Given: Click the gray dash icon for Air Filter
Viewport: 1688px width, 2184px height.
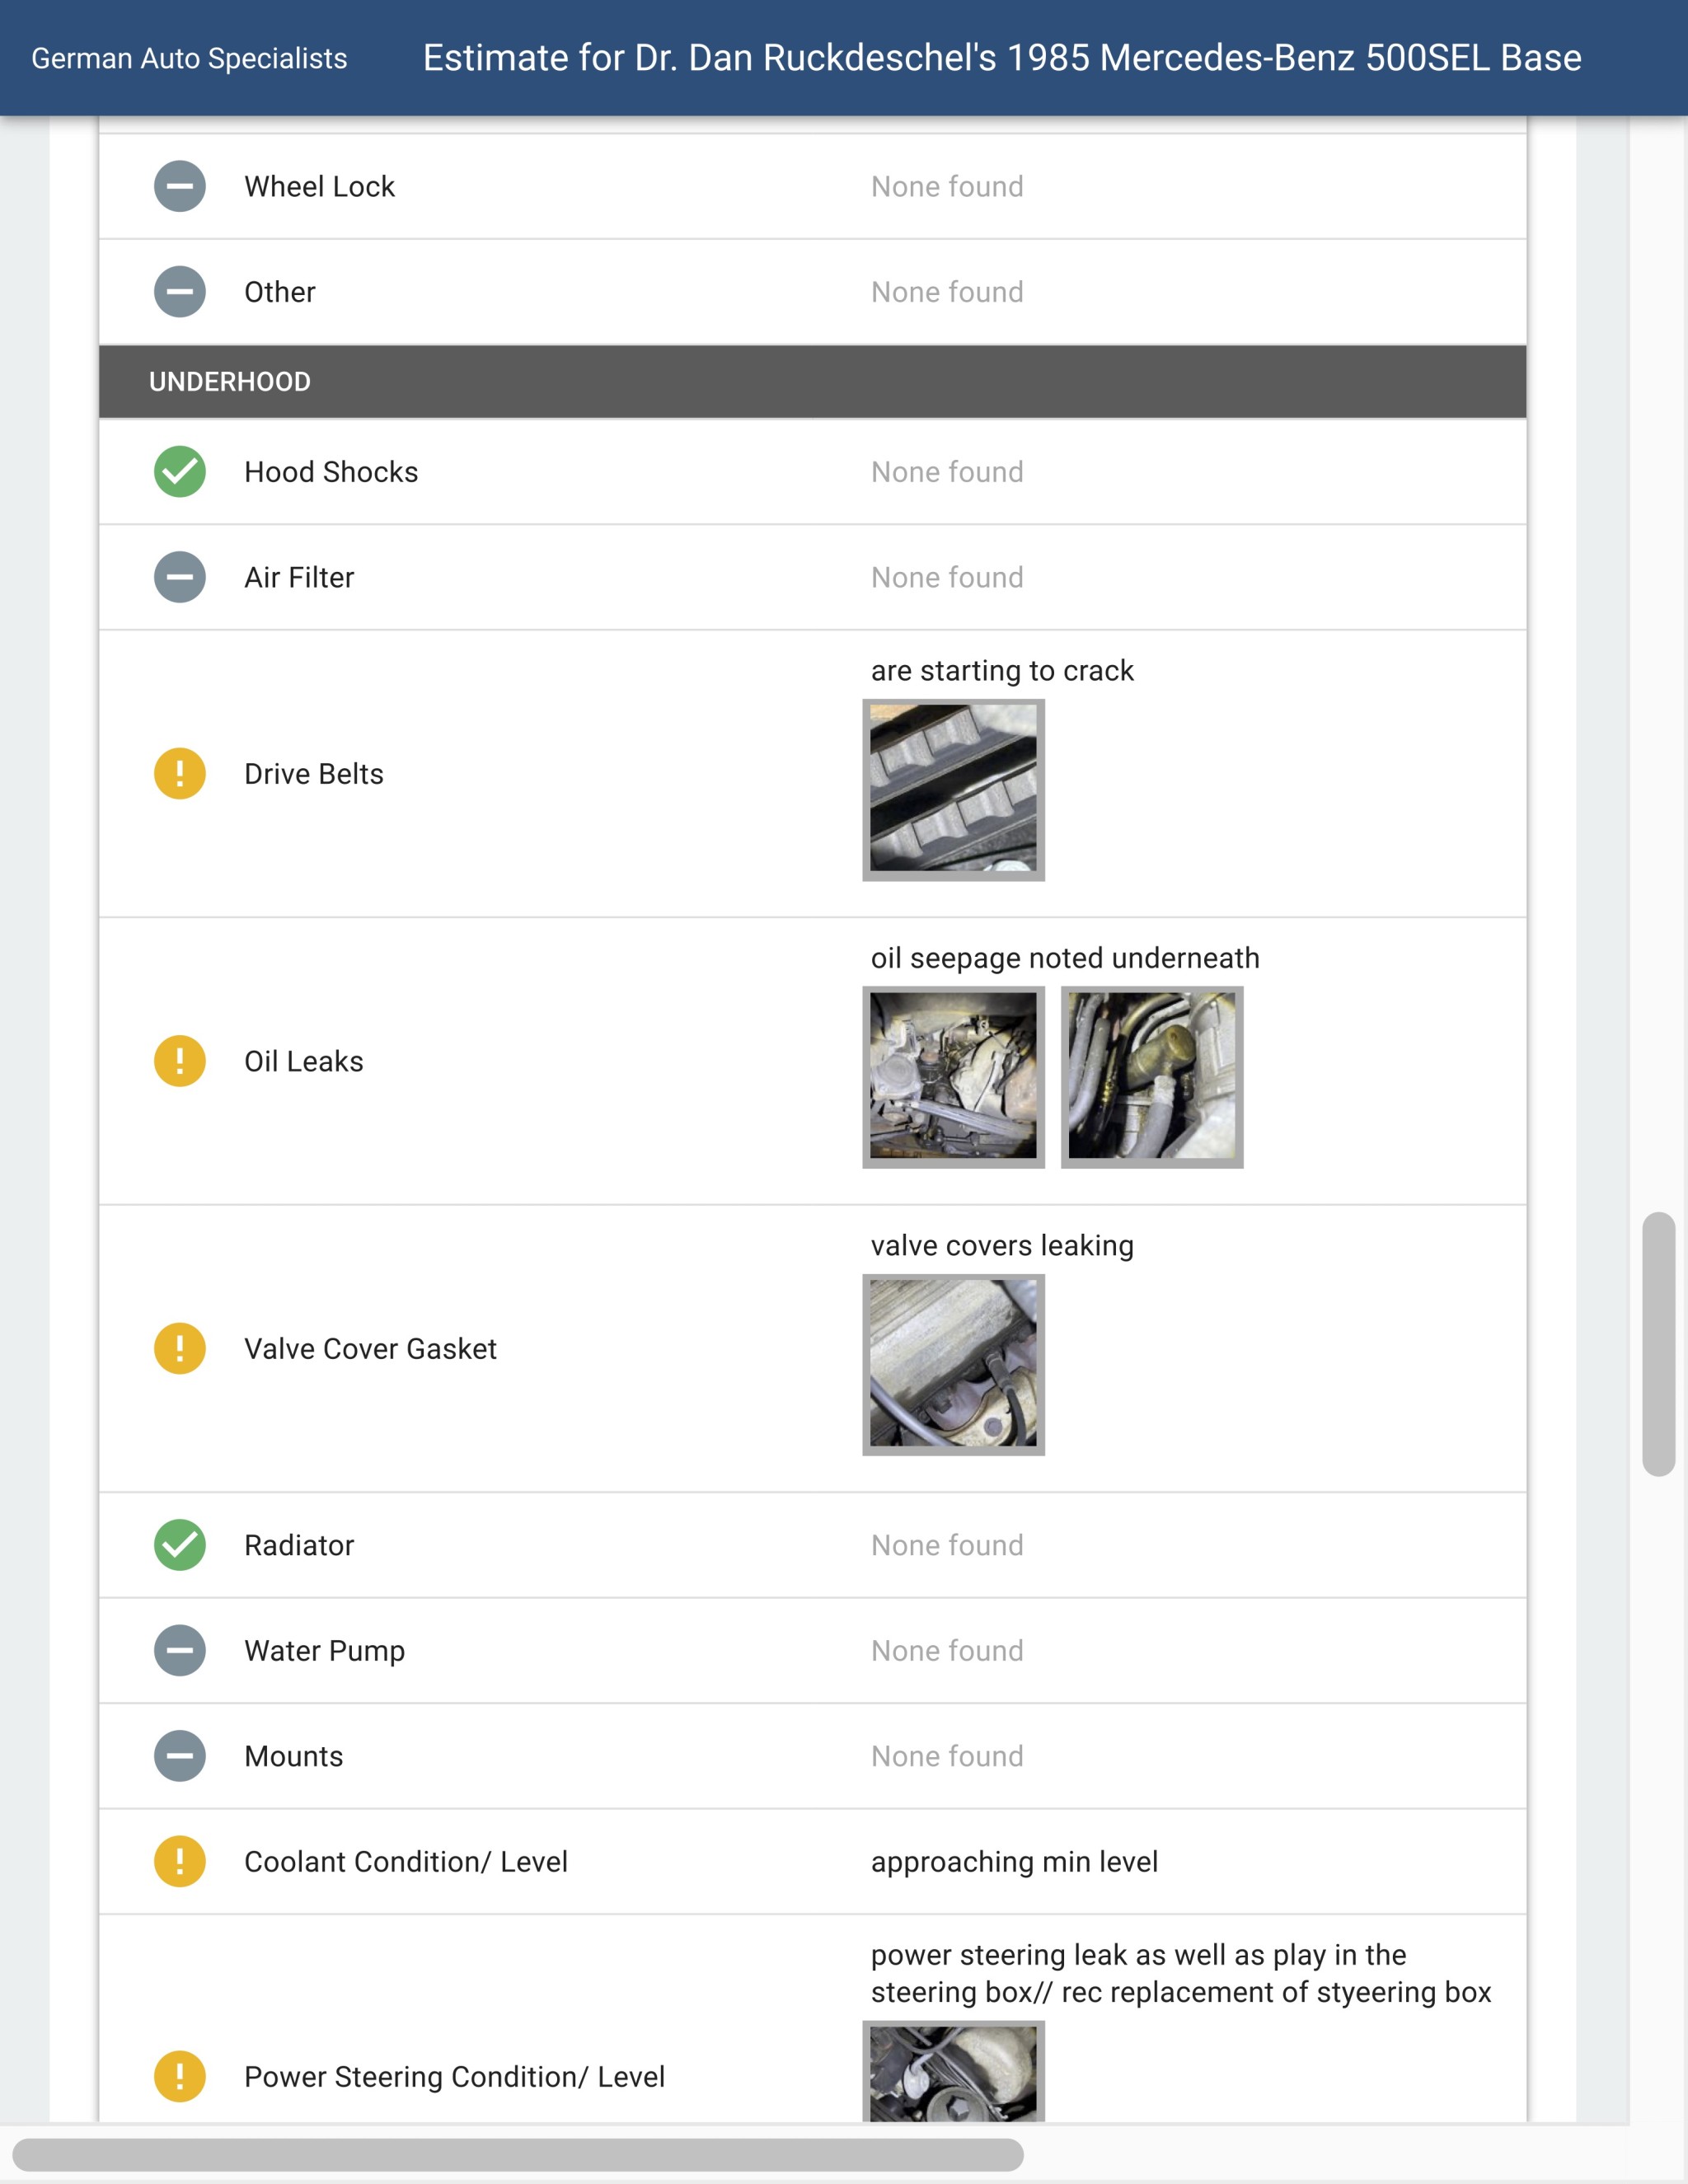Looking at the screenshot, I should [180, 577].
